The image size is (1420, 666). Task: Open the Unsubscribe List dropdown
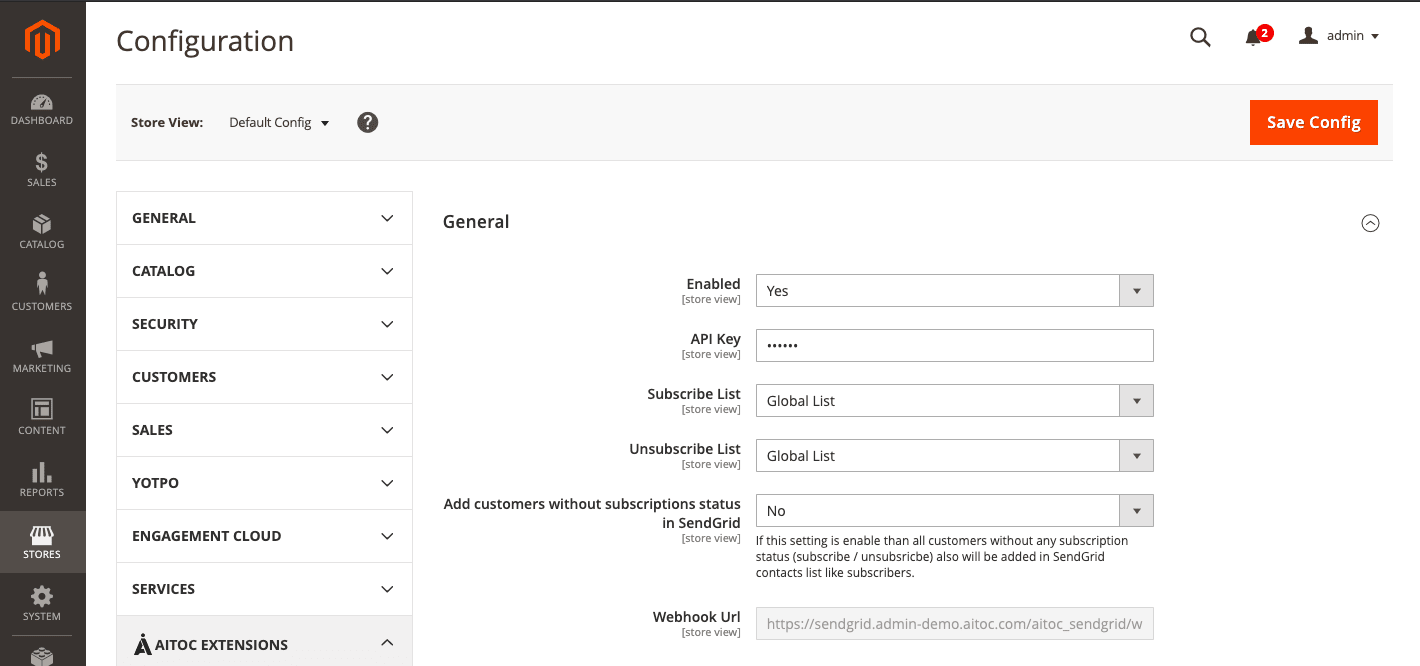pos(954,456)
